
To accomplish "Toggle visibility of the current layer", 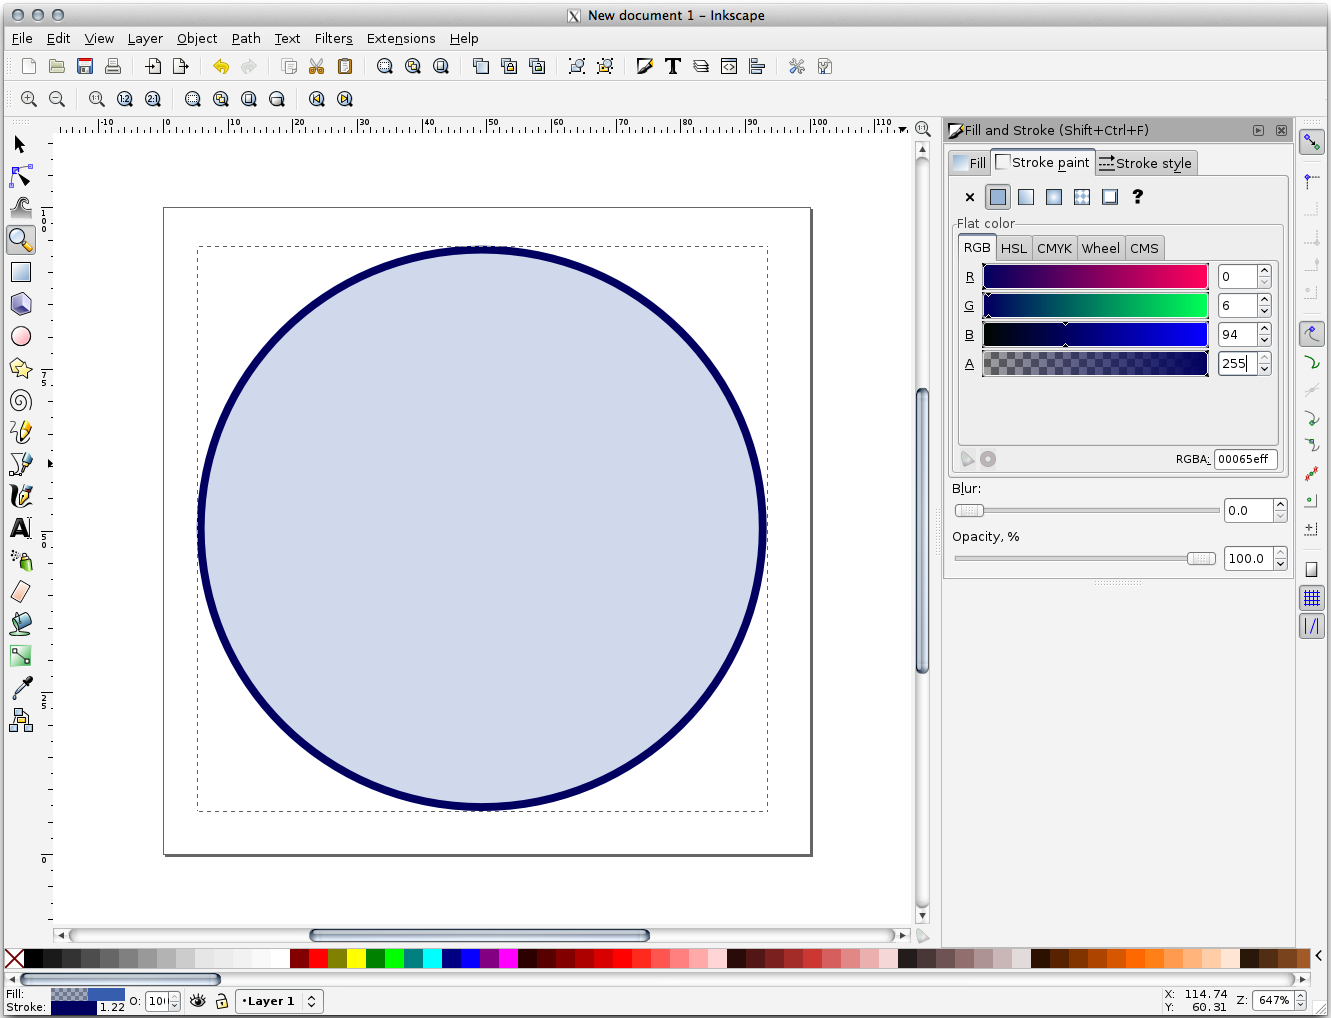I will [x=197, y=1001].
